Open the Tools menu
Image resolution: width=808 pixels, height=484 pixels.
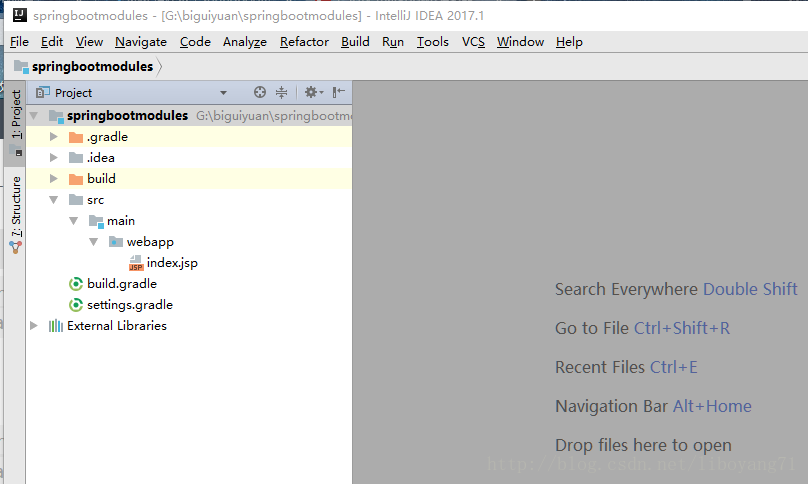click(x=432, y=42)
